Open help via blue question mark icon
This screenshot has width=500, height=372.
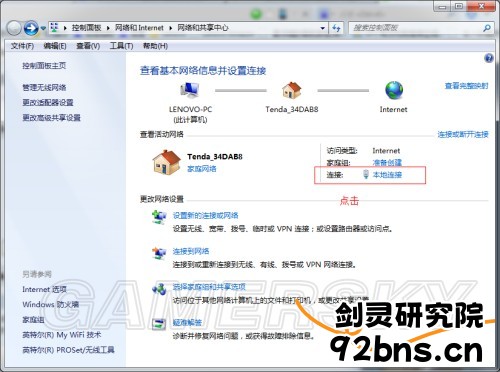pyautogui.click(x=489, y=59)
